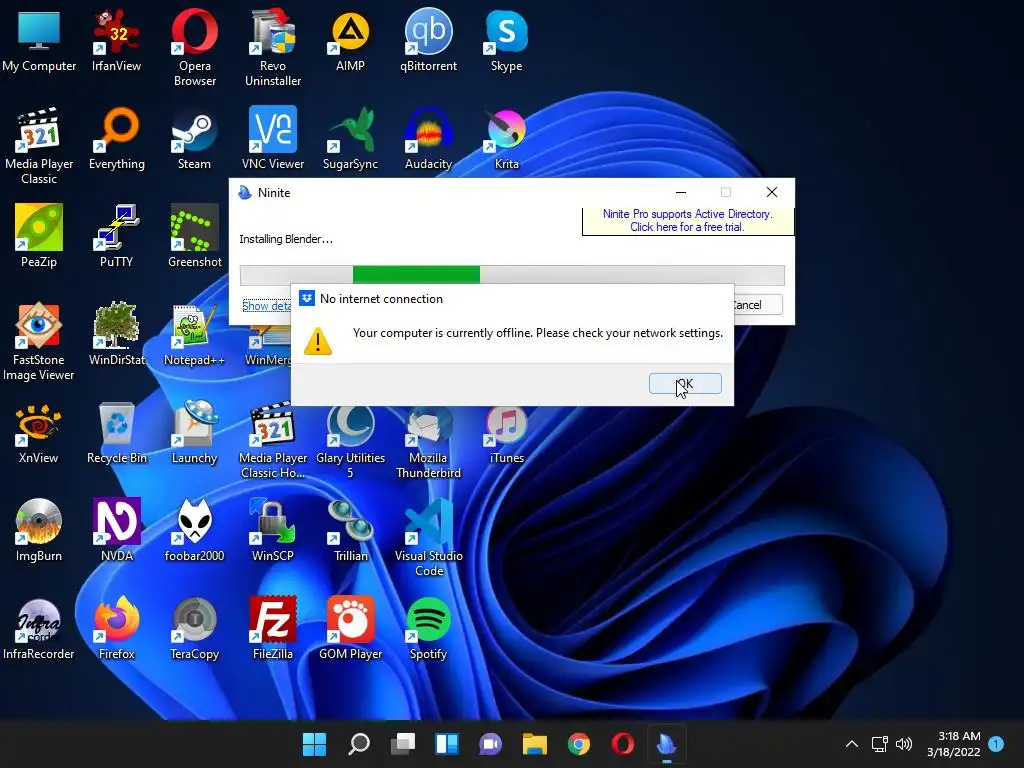Select the IrfanView desktop icon
1024x768 pixels.
(116, 40)
